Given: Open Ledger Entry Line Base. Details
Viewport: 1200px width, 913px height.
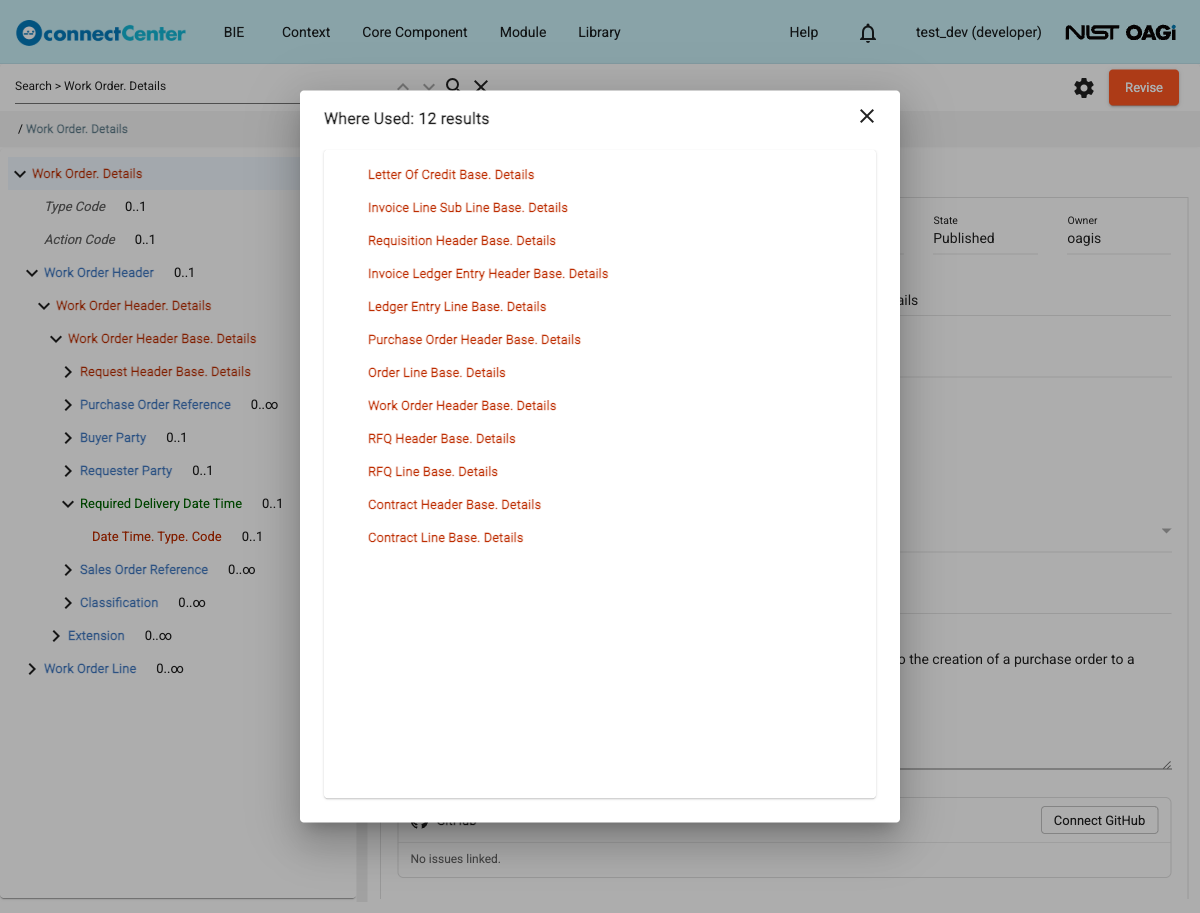Looking at the screenshot, I should click(457, 307).
